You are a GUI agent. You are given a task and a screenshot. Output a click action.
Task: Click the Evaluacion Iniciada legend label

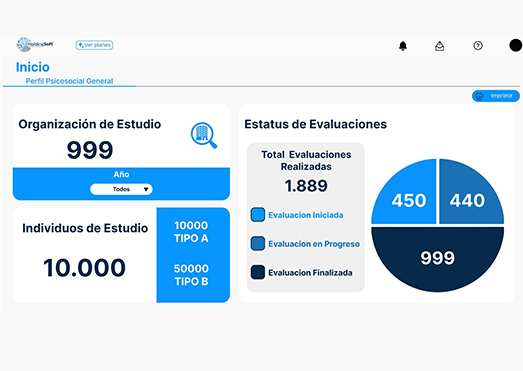click(x=306, y=215)
